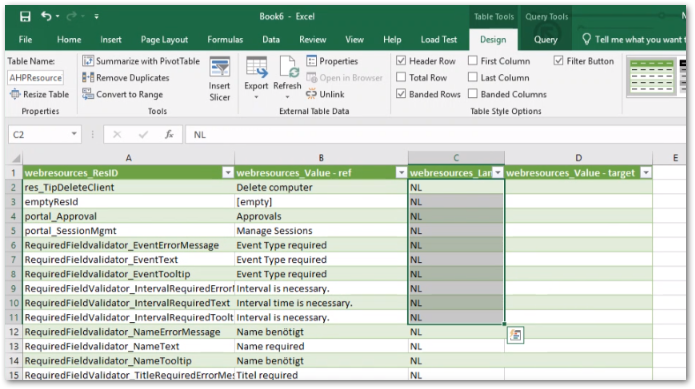Click Resize Table button
The image size is (695, 389).
40,94
